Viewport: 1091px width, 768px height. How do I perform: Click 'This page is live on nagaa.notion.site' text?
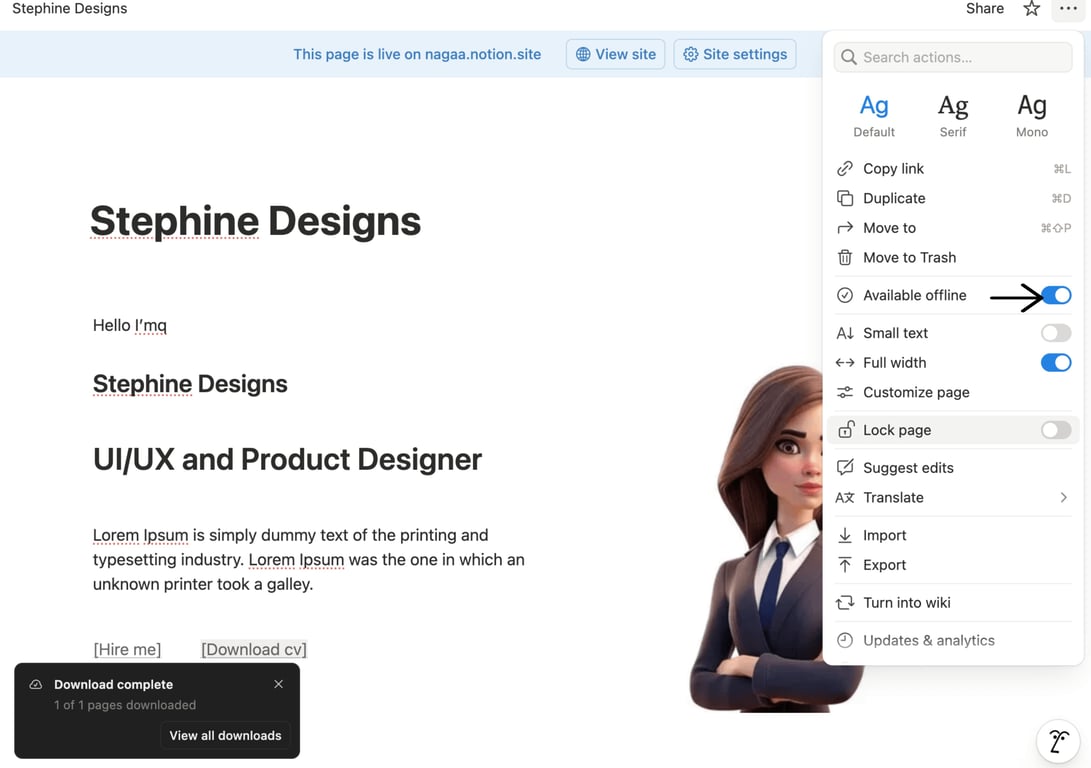click(x=417, y=54)
